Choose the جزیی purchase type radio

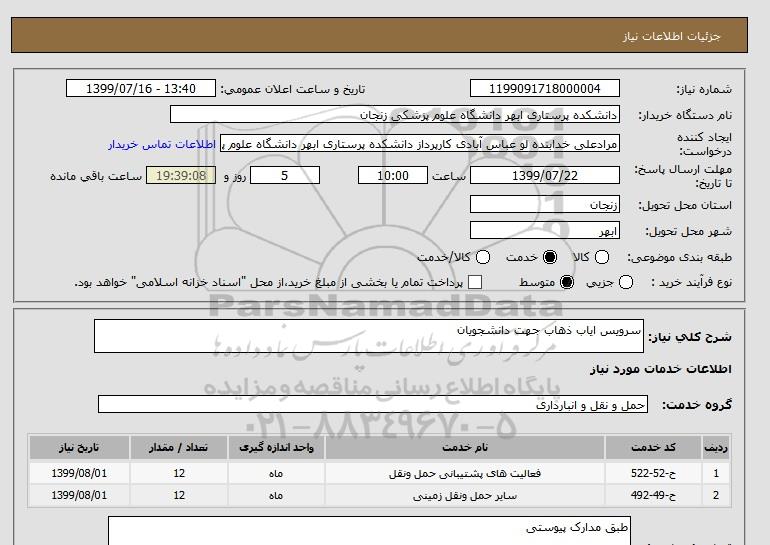(626, 282)
